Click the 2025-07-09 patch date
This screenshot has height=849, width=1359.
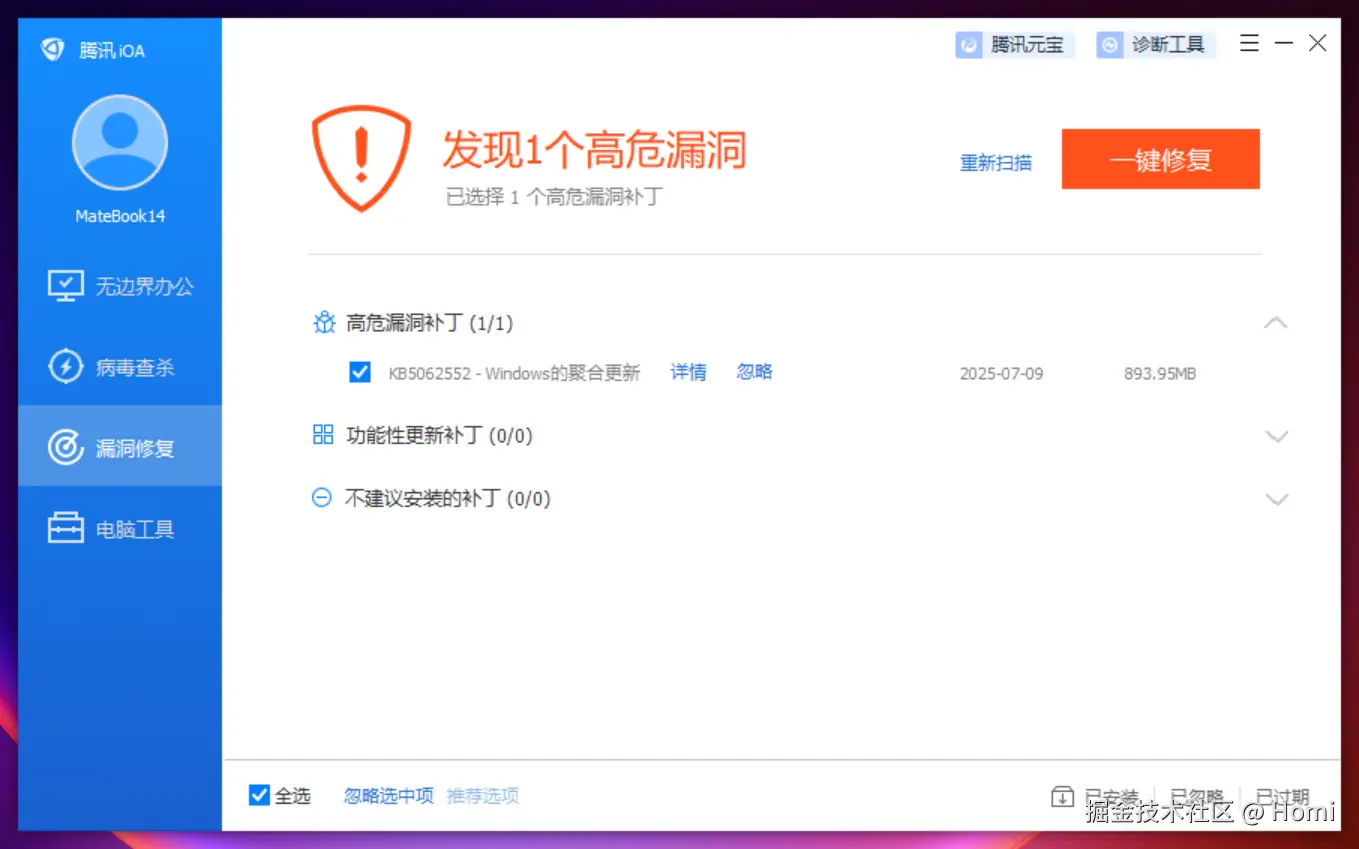(x=1001, y=374)
